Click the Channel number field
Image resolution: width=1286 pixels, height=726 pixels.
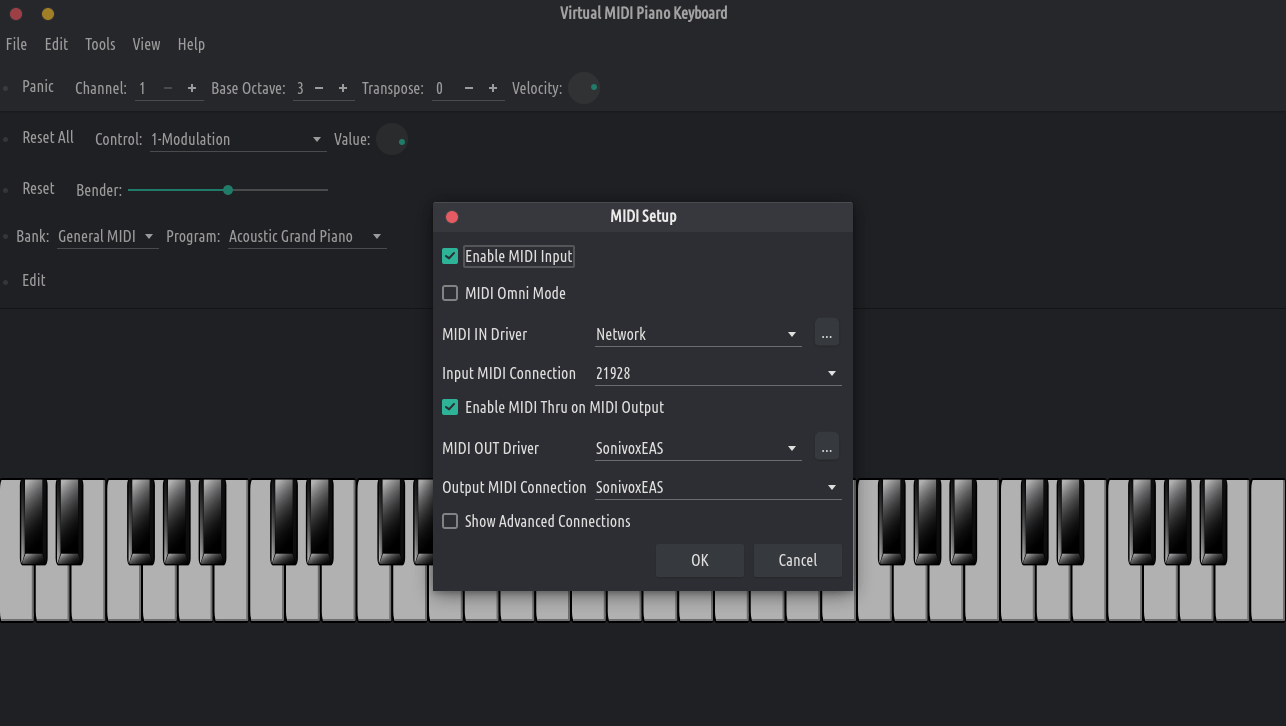point(146,88)
